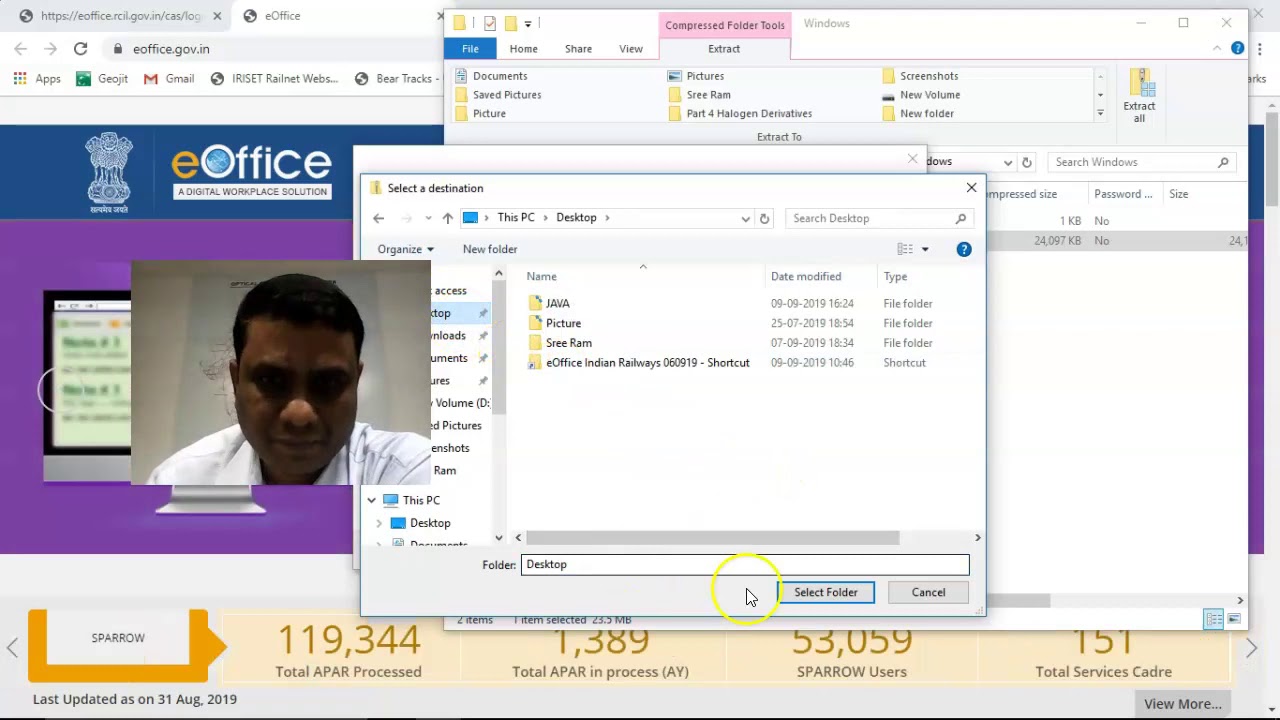Sort files by Date modified column
This screenshot has height=720, width=1280.
[806, 276]
